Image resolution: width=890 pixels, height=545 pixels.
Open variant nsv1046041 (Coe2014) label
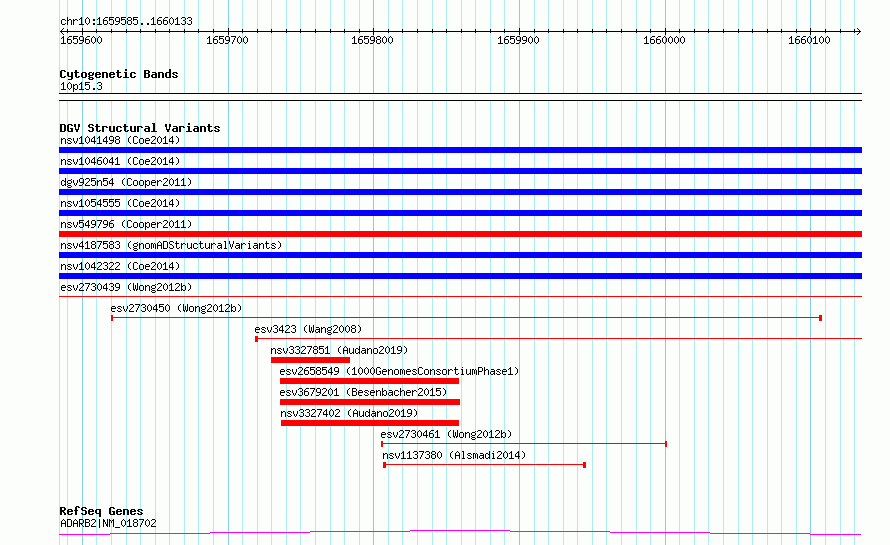[x=120, y=161]
